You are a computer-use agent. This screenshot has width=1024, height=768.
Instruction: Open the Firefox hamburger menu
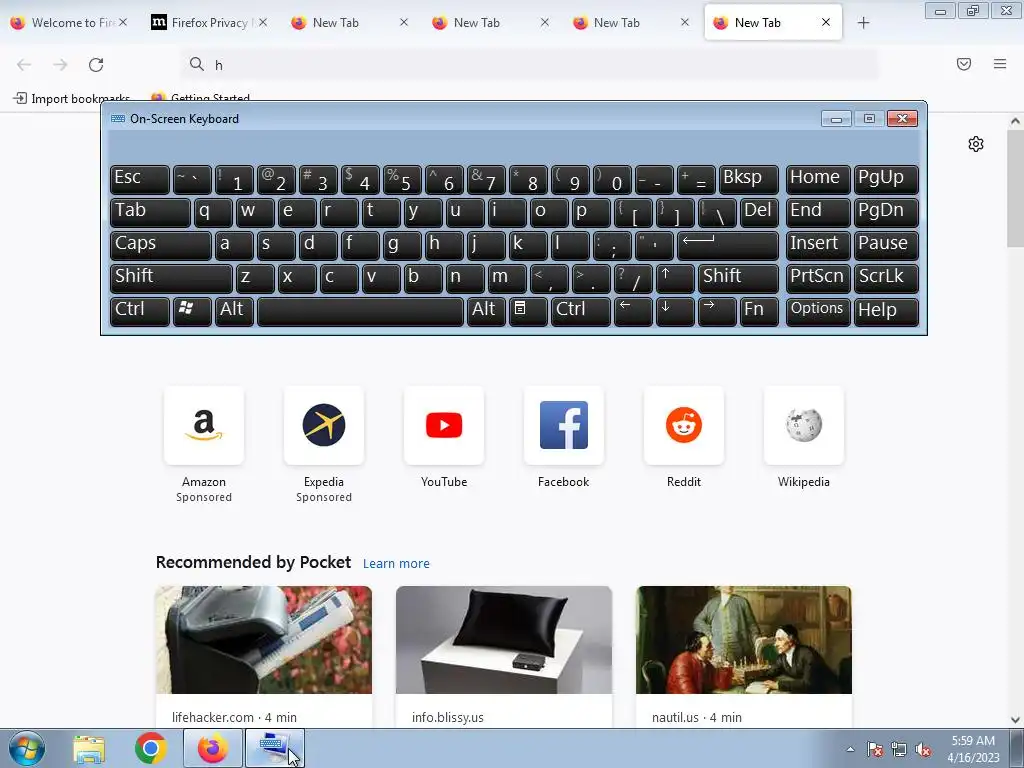1000,64
